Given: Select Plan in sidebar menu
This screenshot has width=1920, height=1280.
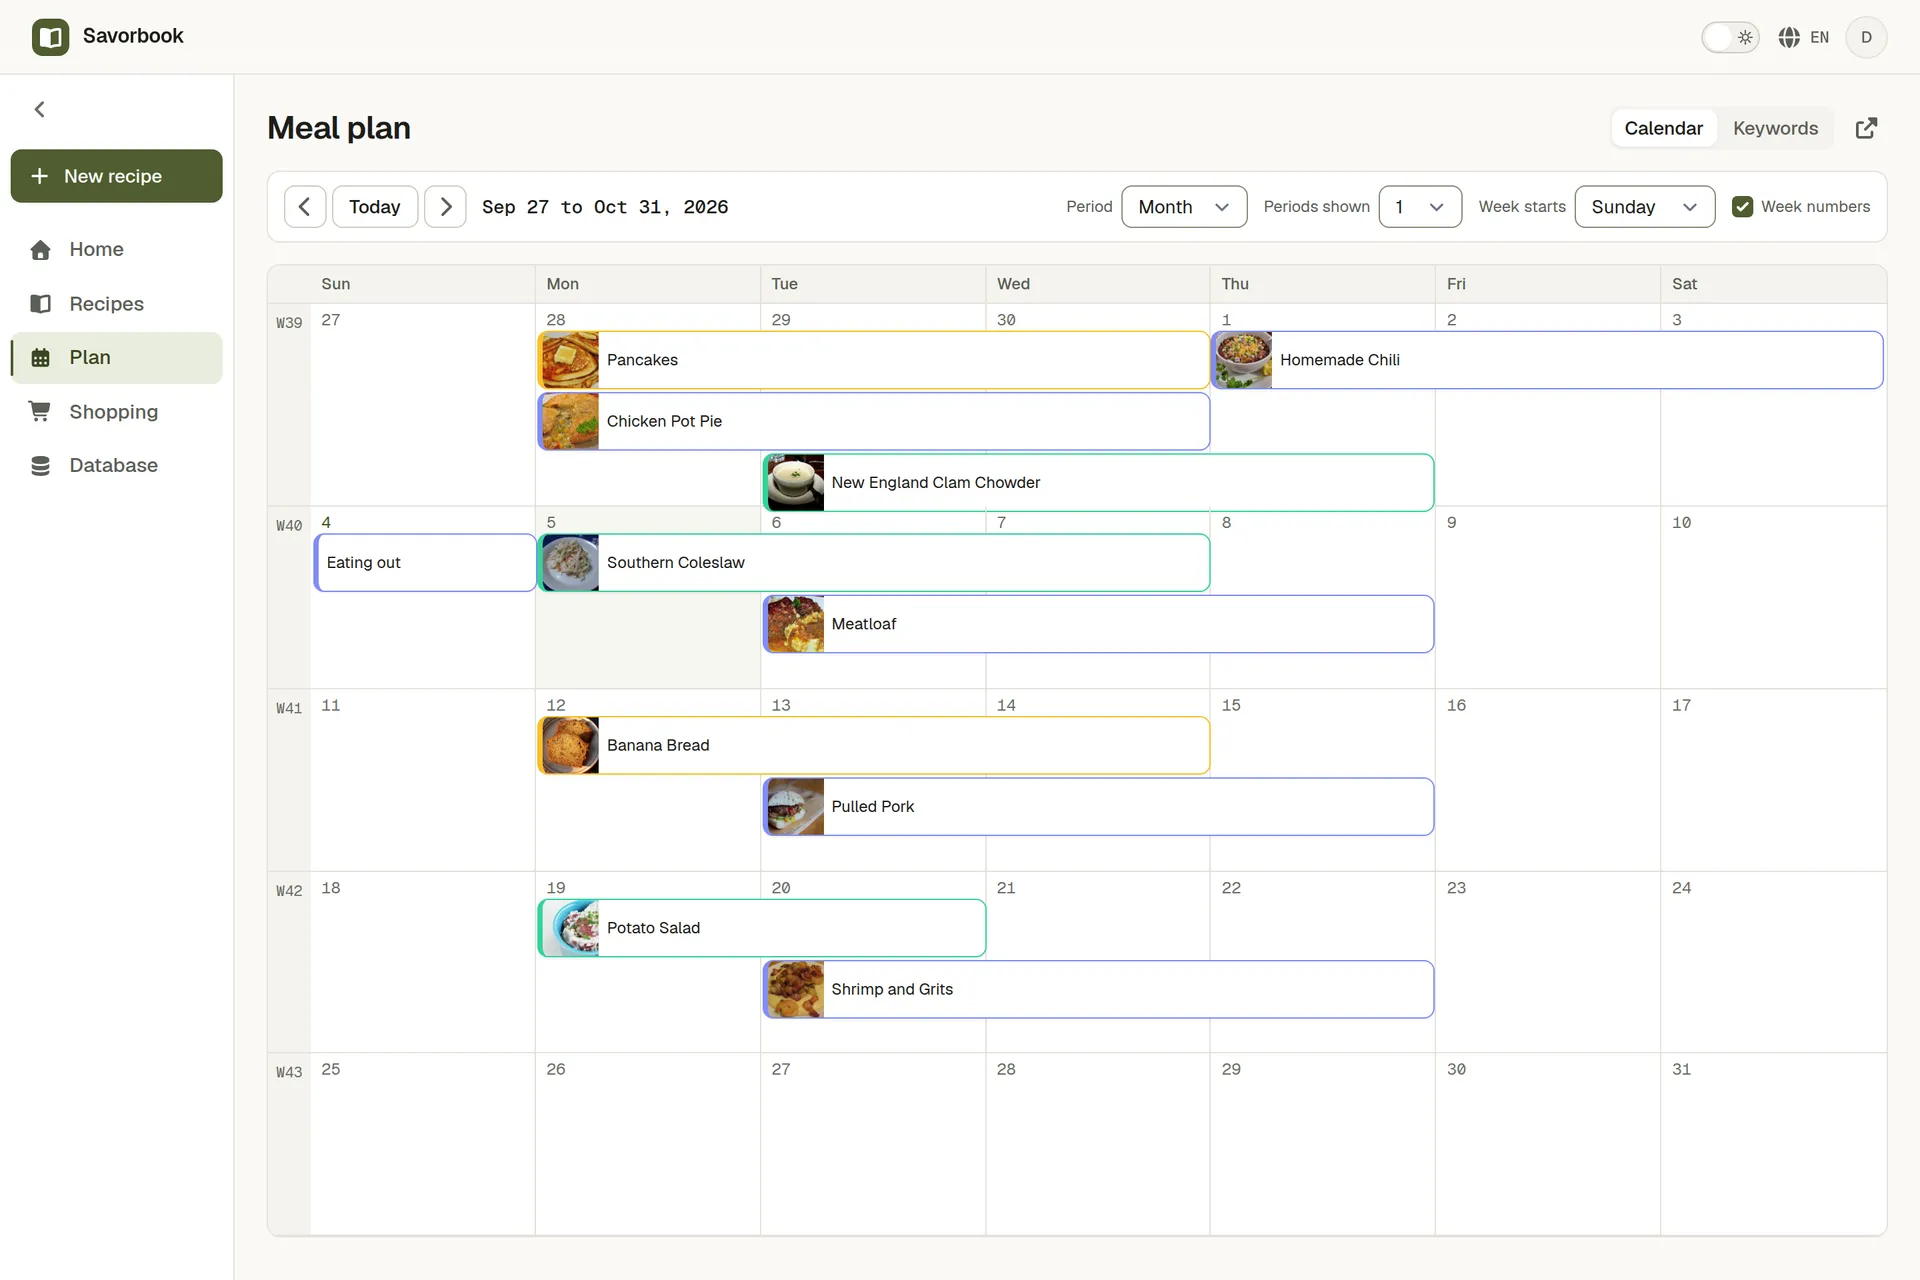Looking at the screenshot, I should tap(117, 357).
